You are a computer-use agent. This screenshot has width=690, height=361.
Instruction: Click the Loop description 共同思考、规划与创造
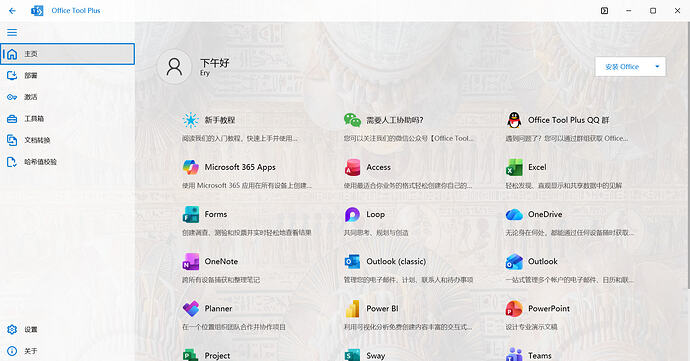376,232
